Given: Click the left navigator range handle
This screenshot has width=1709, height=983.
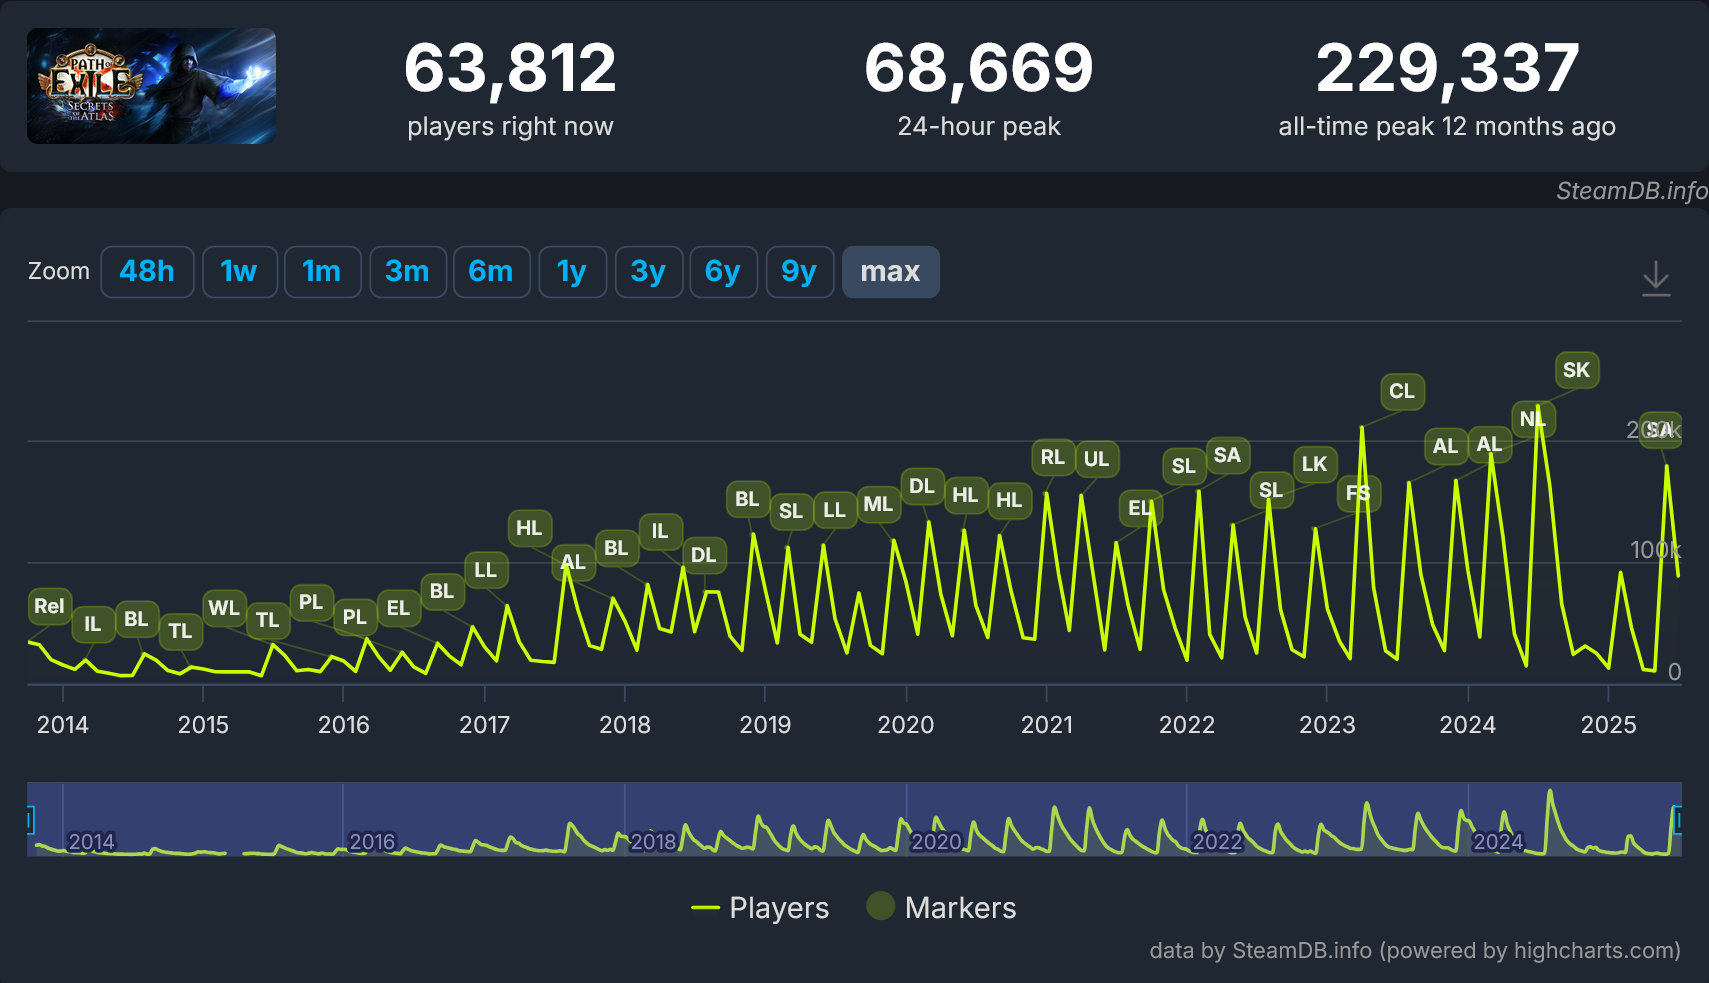Looking at the screenshot, I should click(30, 820).
